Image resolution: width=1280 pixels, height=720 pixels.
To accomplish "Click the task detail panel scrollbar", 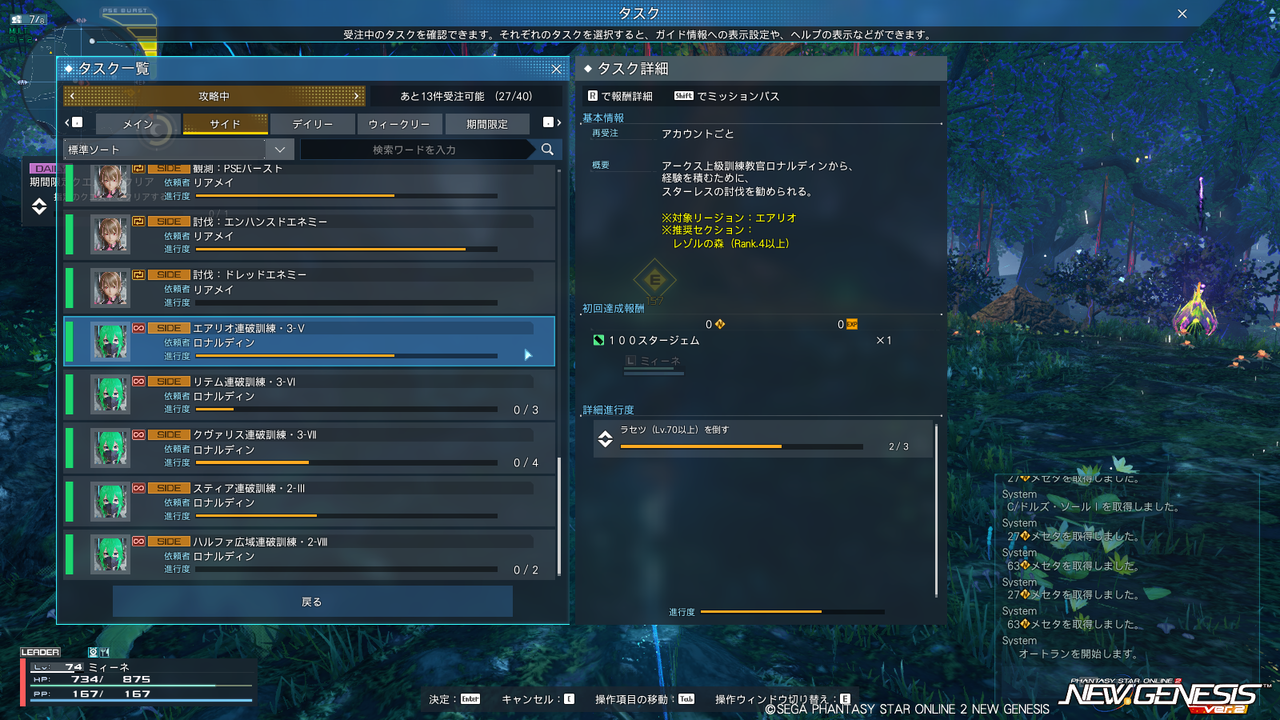I will [x=937, y=510].
